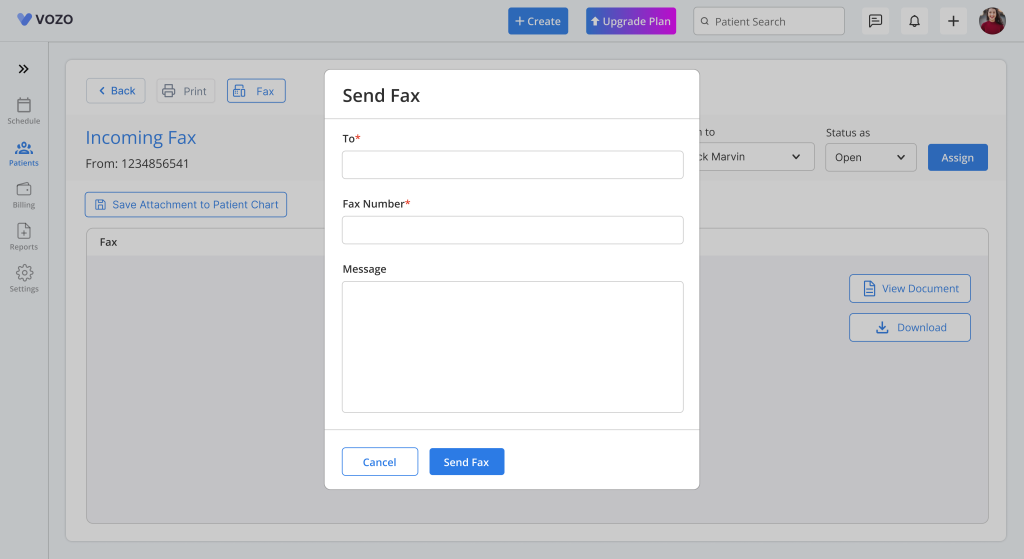Expand the sidebar with double-chevron icon

pos(23,69)
